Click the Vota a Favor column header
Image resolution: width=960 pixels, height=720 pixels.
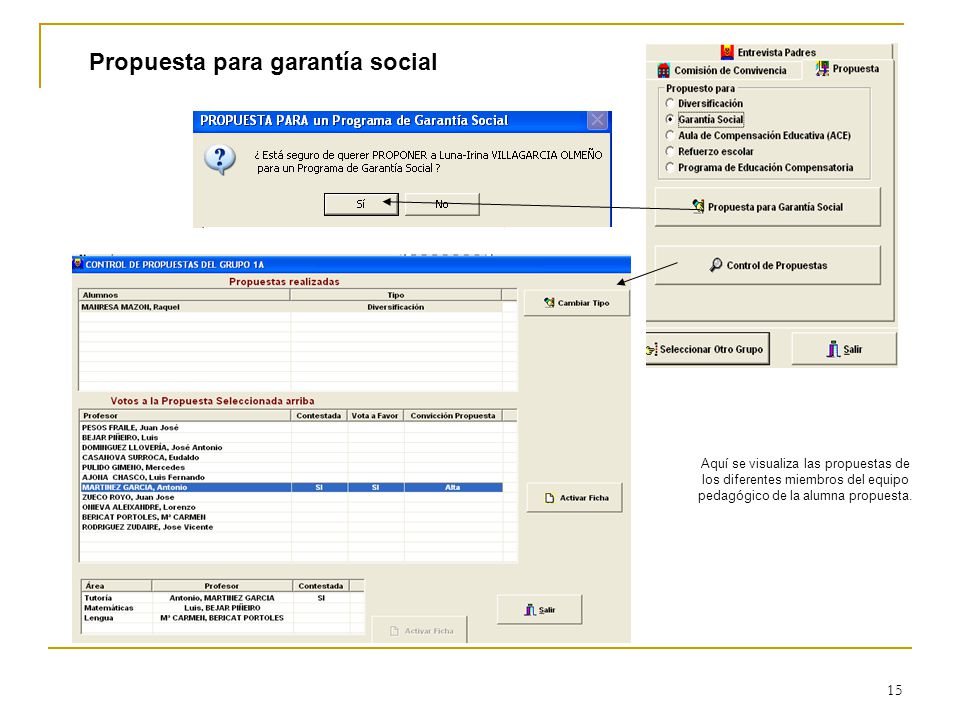(375, 416)
